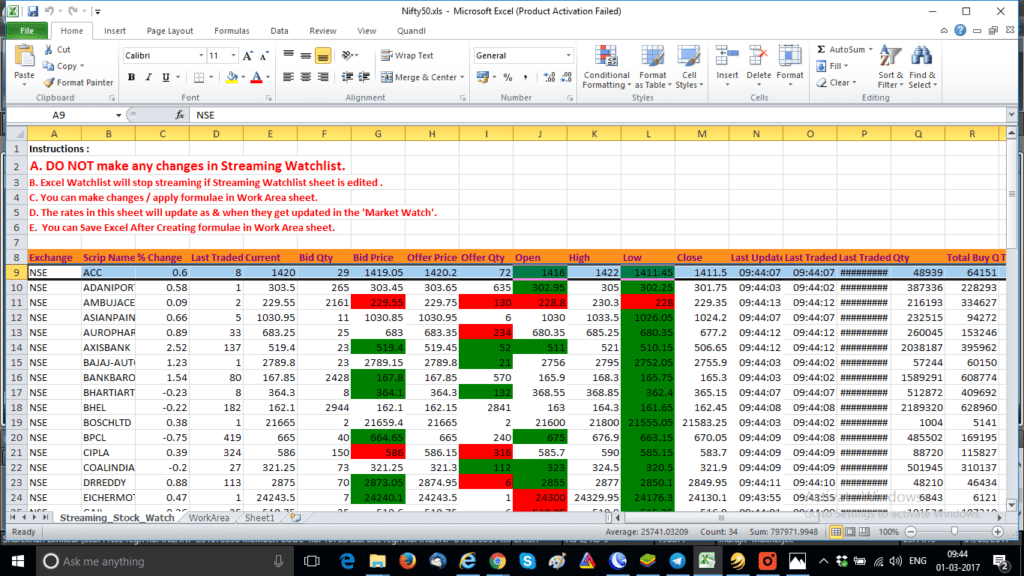Expand the formula bar
Image resolution: width=1024 pixels, height=576 pixels.
point(1011,115)
